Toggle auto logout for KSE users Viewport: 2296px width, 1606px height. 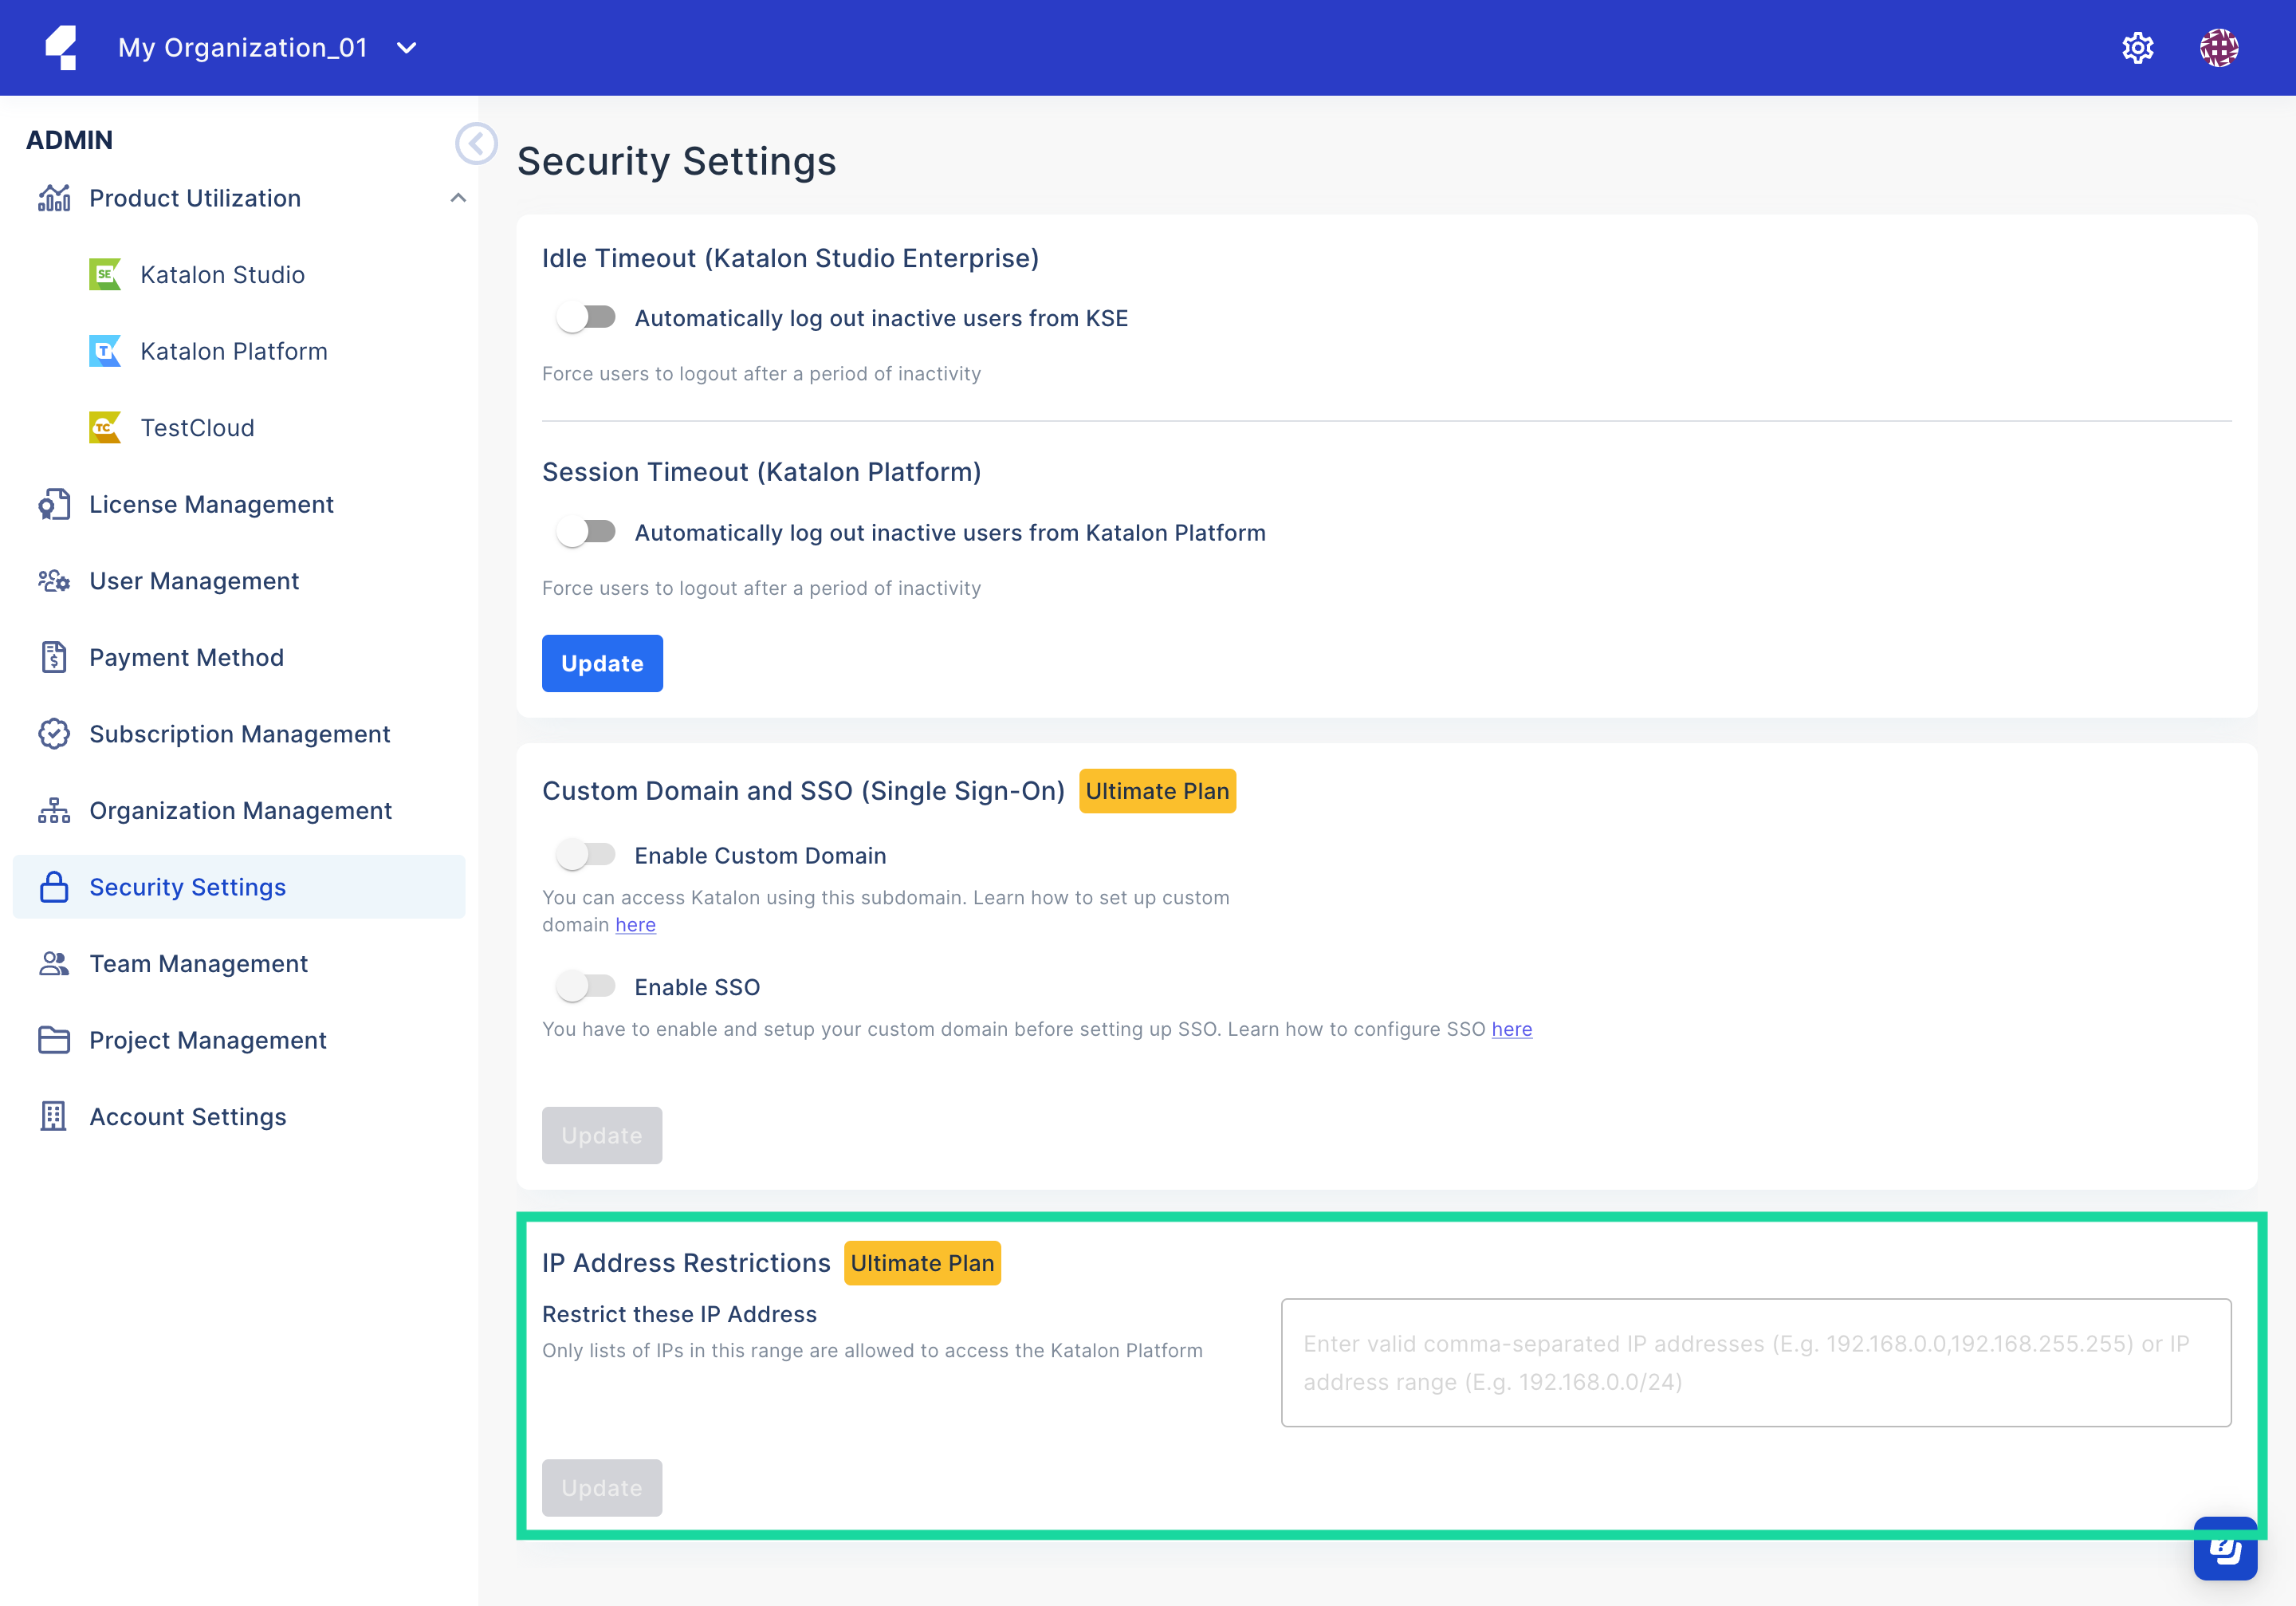click(x=586, y=318)
